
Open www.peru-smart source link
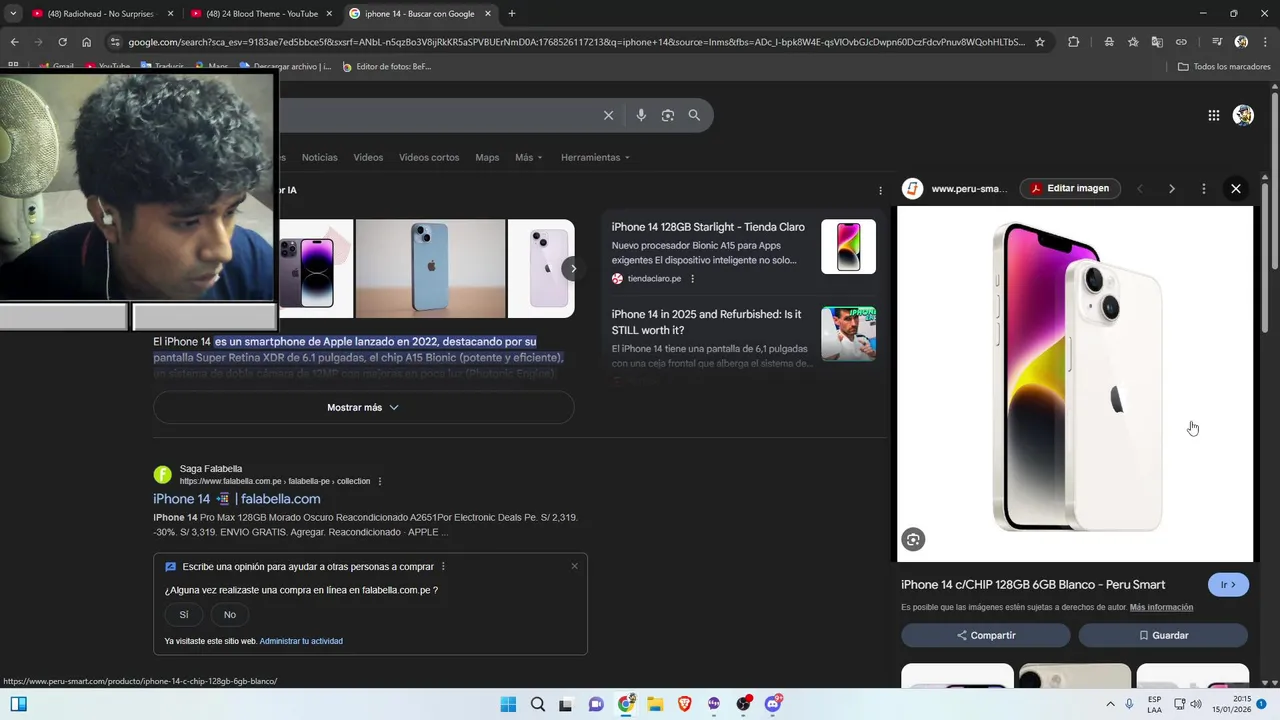[x=969, y=188]
